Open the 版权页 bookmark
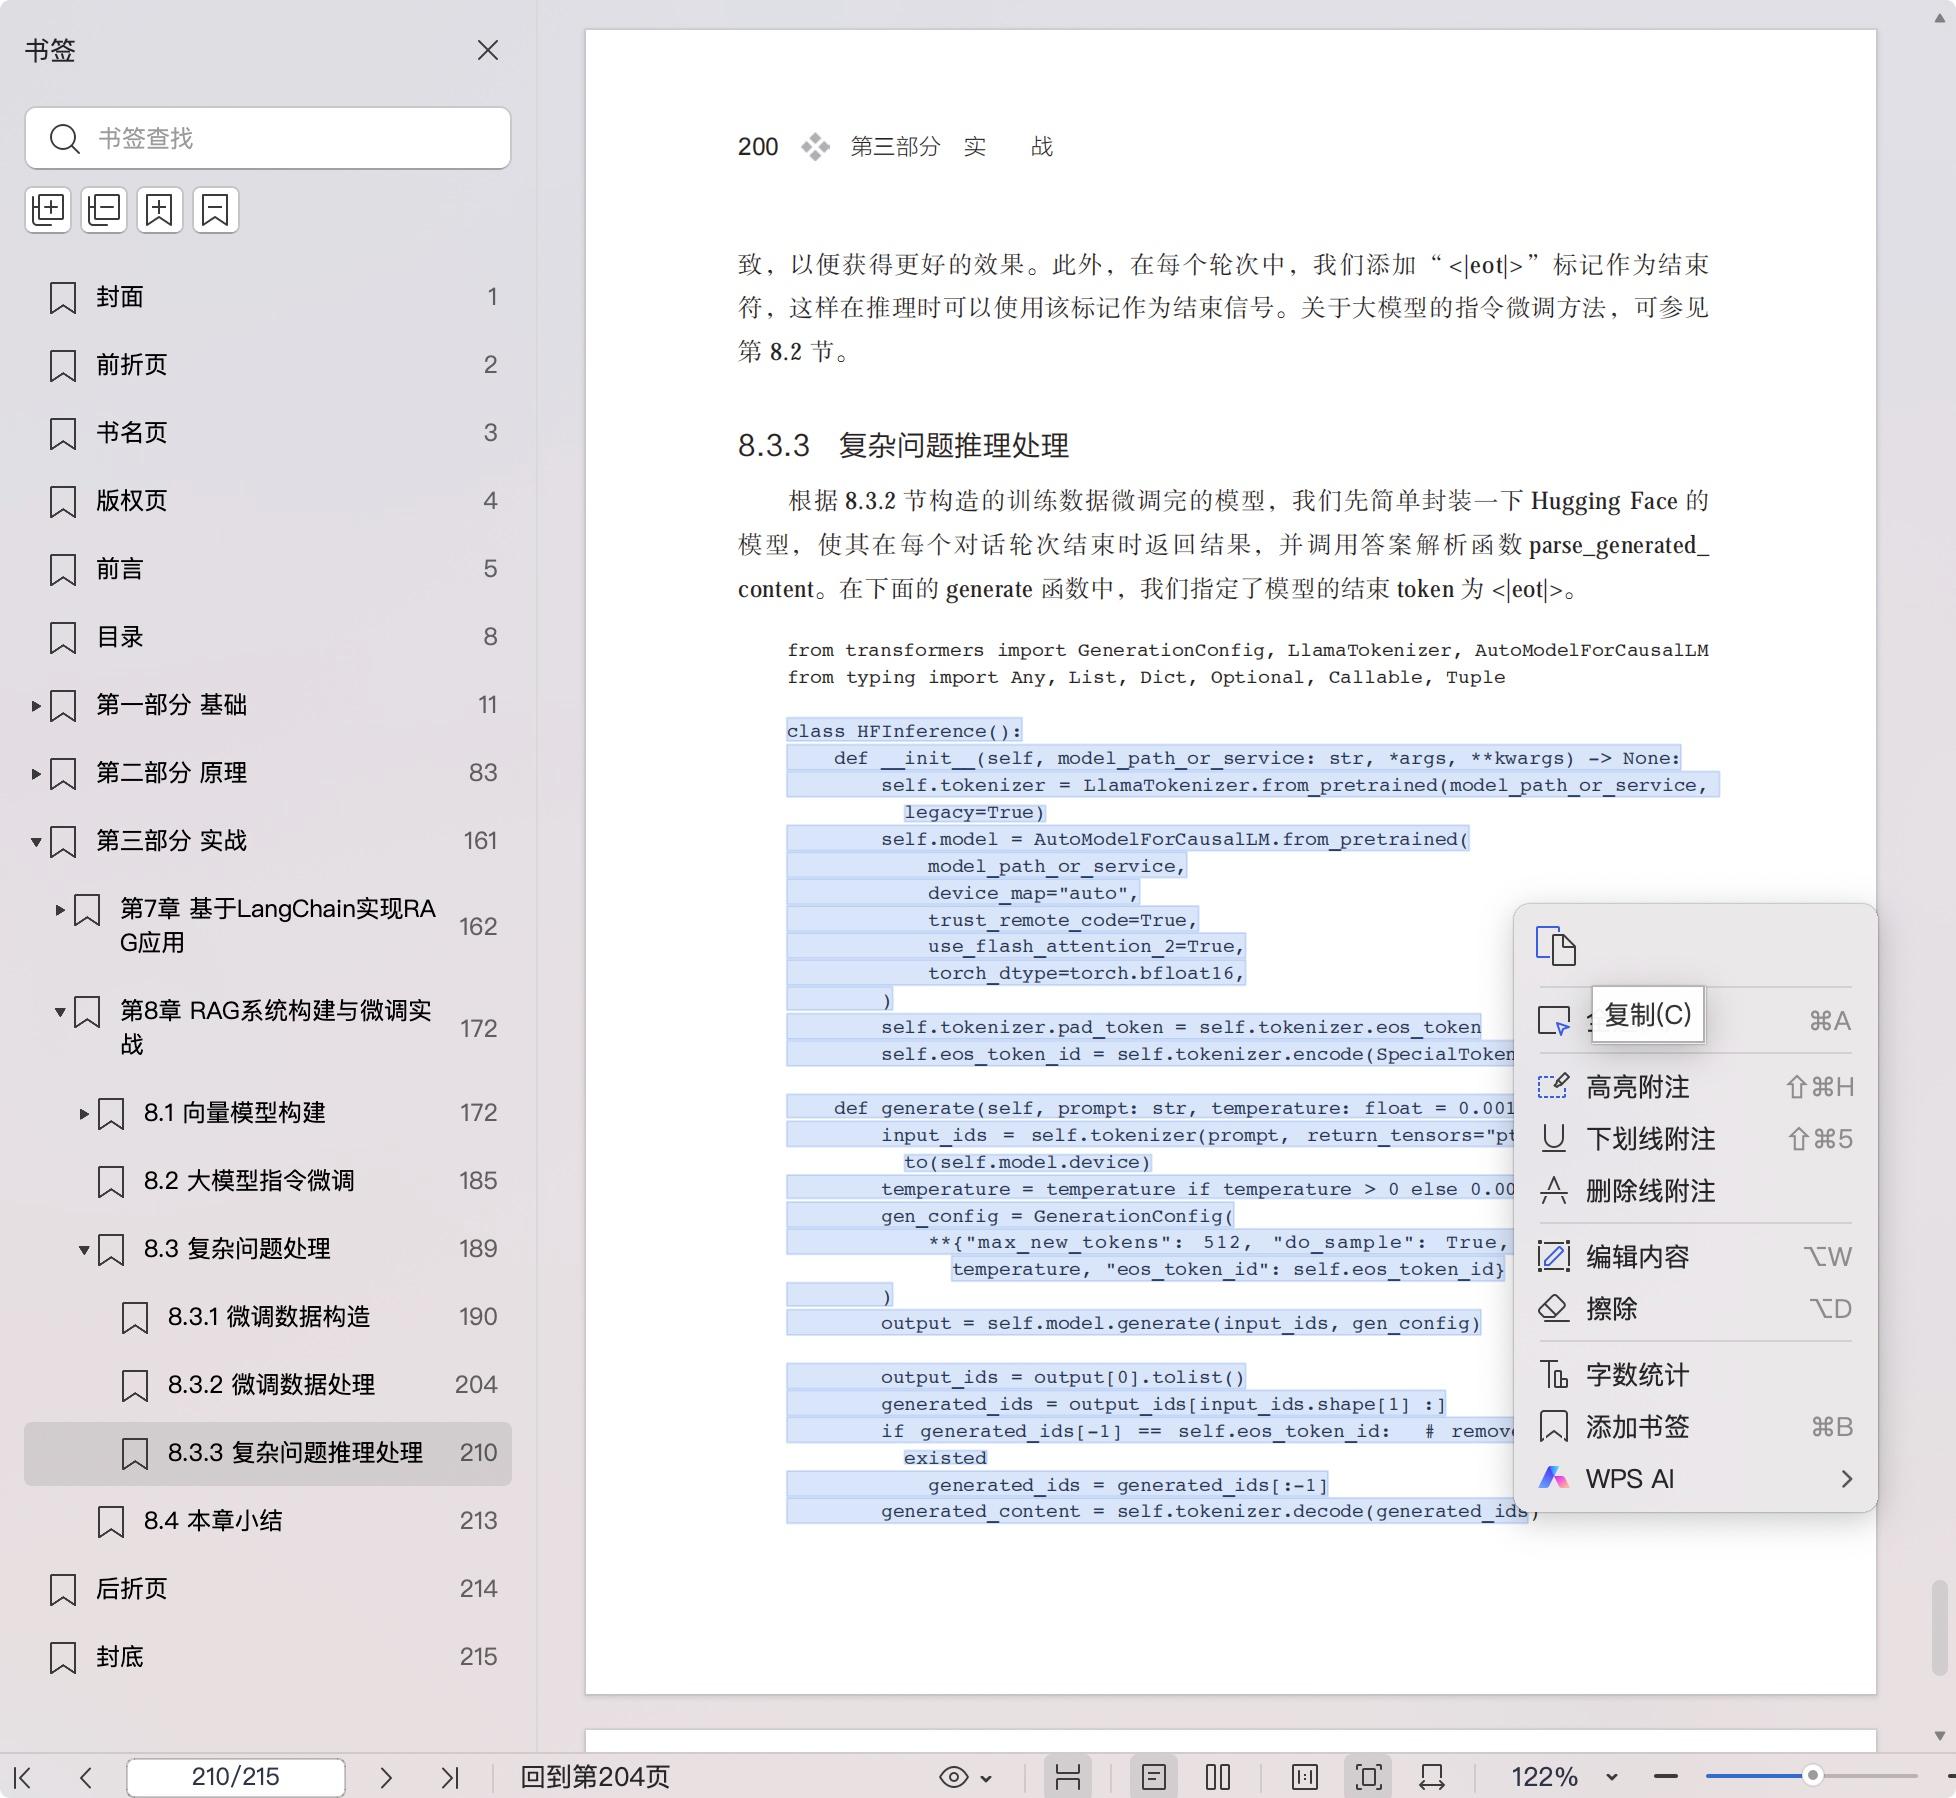The width and height of the screenshot is (1956, 1798). click(x=268, y=501)
